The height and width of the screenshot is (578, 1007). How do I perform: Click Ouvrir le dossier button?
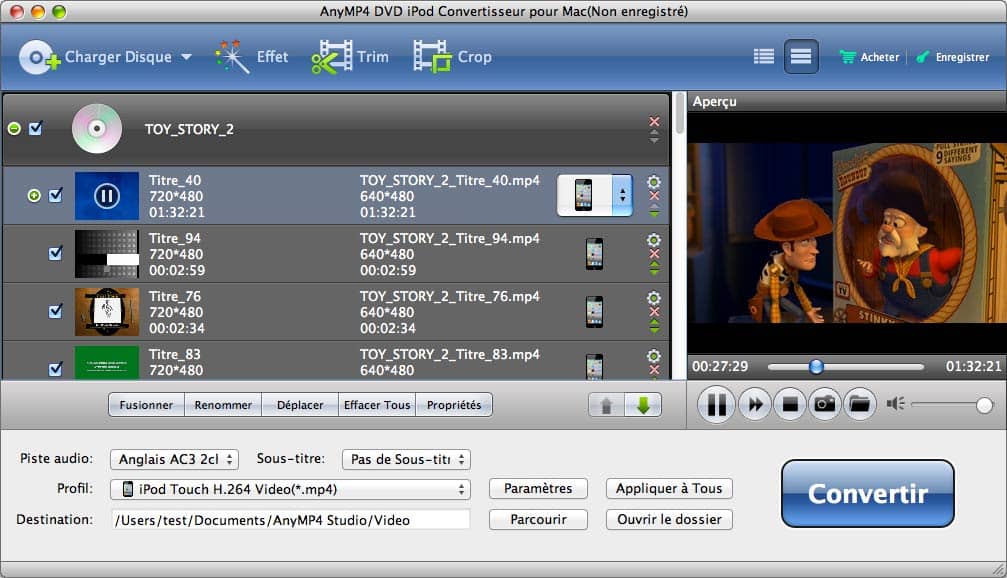(x=669, y=520)
